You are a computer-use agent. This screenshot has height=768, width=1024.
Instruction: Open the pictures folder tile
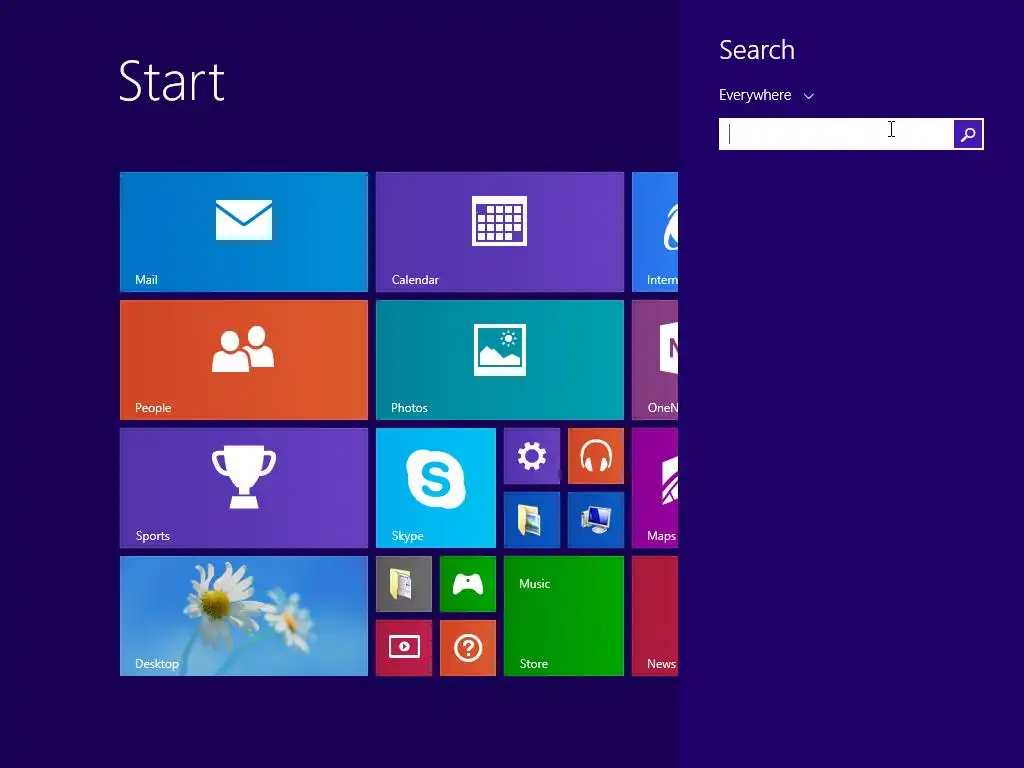532,520
